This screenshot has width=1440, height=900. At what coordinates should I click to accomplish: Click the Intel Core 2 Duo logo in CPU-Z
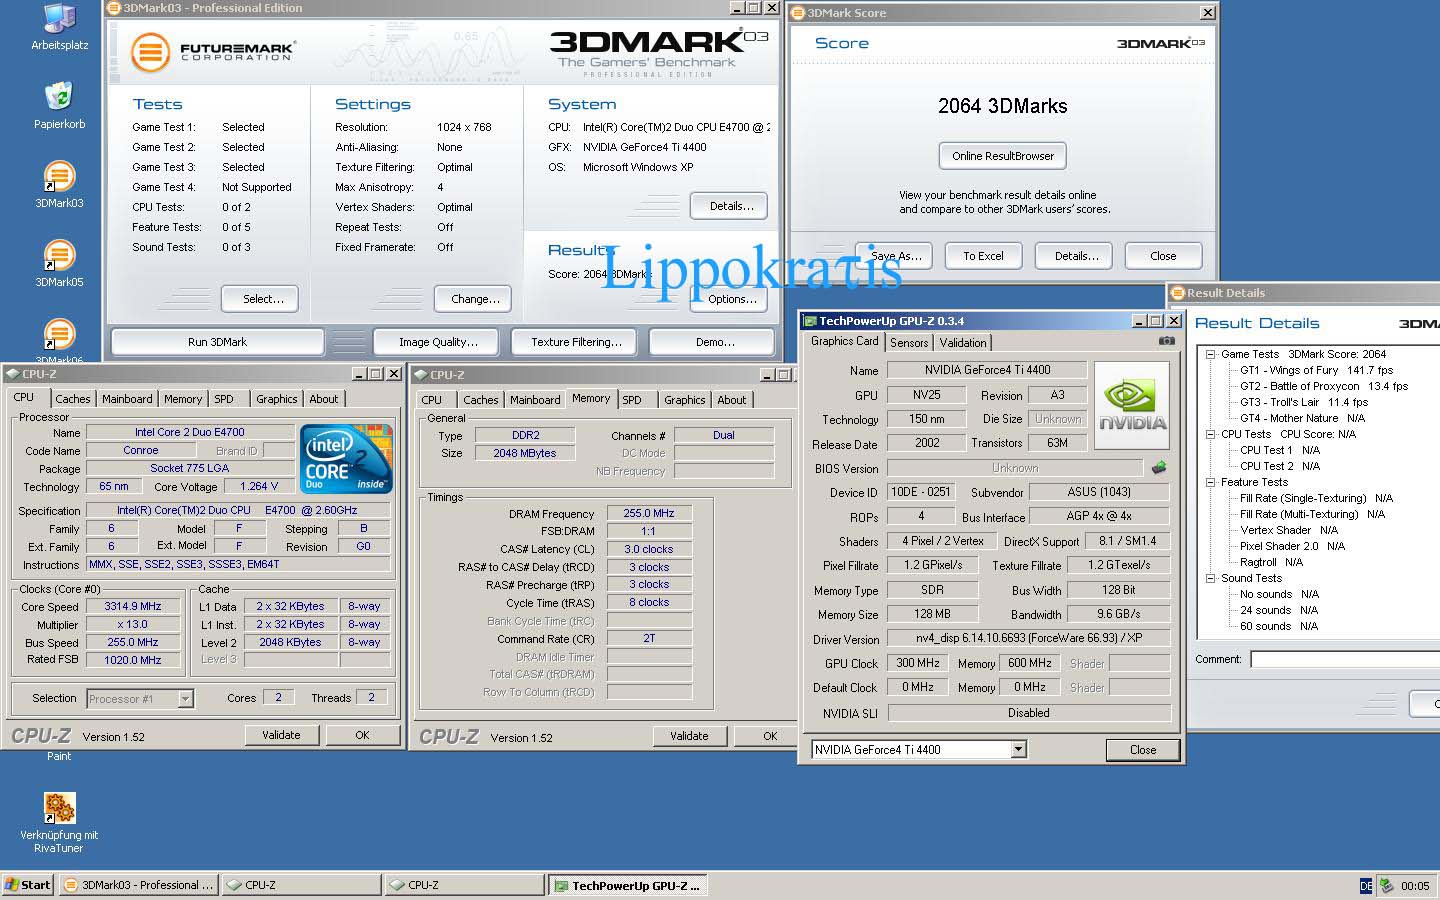[346, 458]
